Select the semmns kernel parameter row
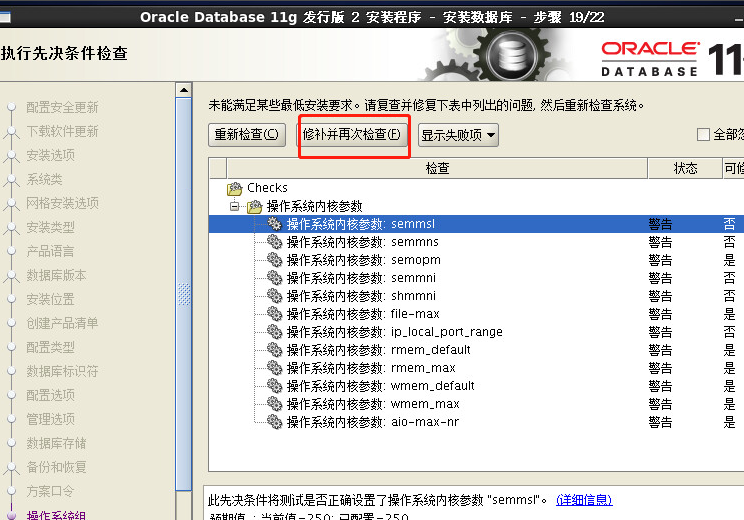The width and height of the screenshot is (744, 520). tap(476, 242)
